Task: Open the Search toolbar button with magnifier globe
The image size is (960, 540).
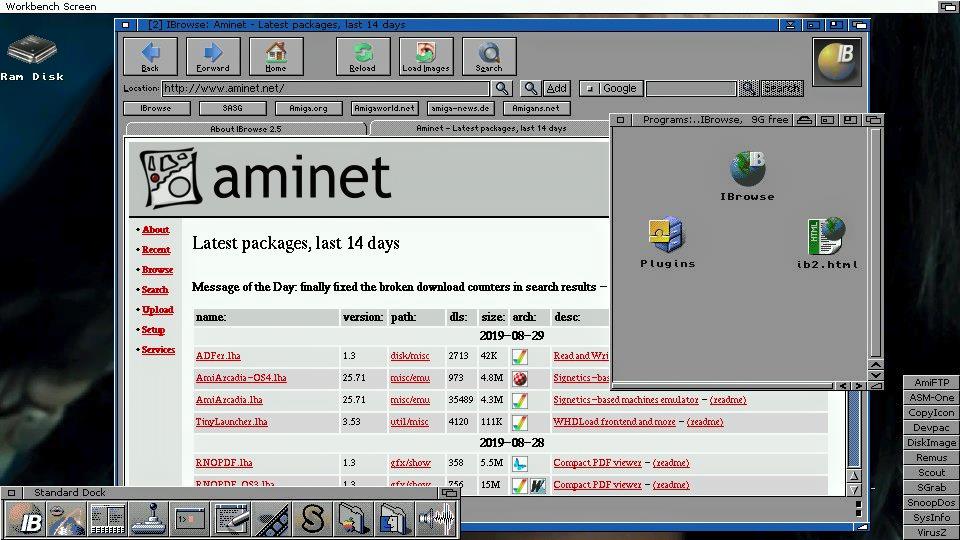Action: click(489, 56)
